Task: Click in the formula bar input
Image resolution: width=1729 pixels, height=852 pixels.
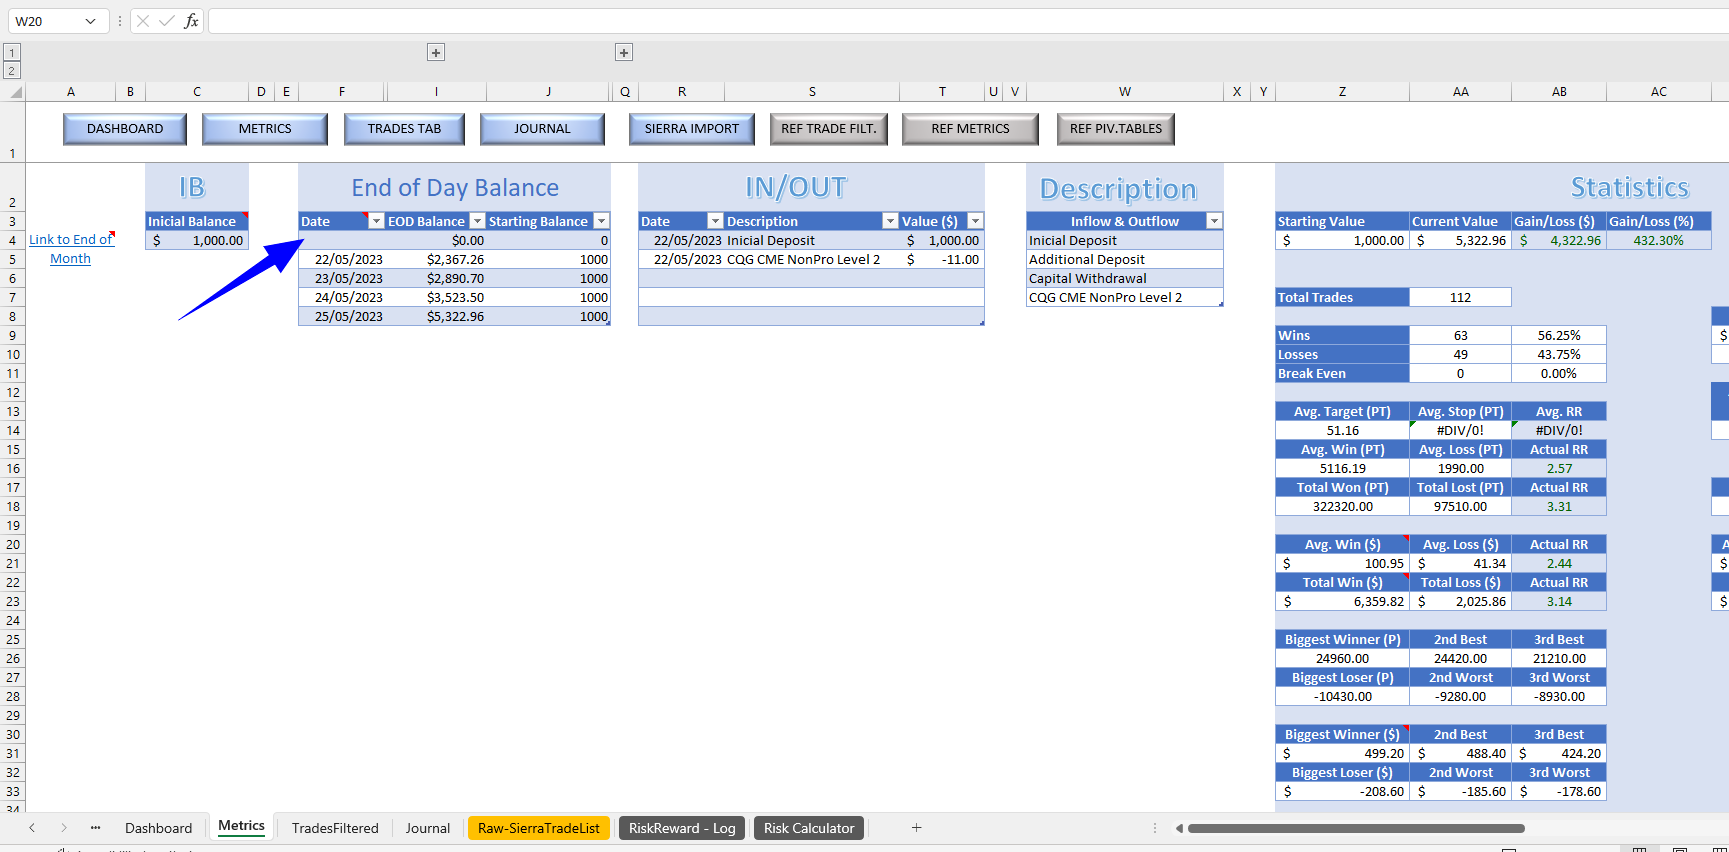Action: pos(968,21)
